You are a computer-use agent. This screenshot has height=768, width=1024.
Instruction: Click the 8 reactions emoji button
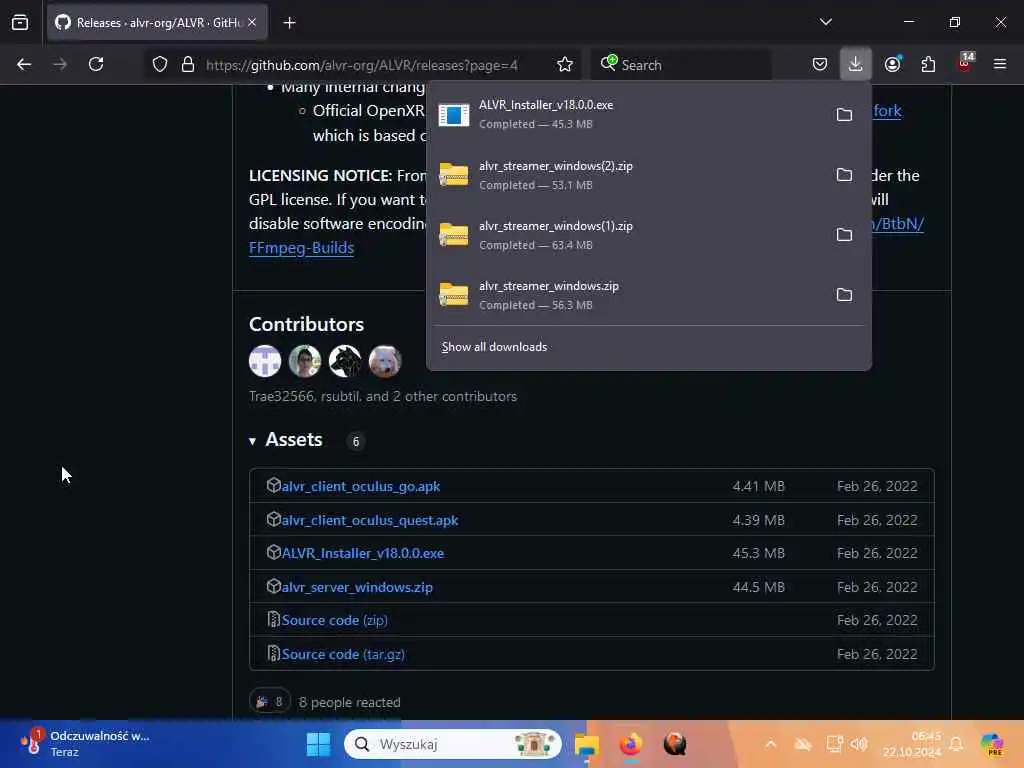[x=270, y=701]
